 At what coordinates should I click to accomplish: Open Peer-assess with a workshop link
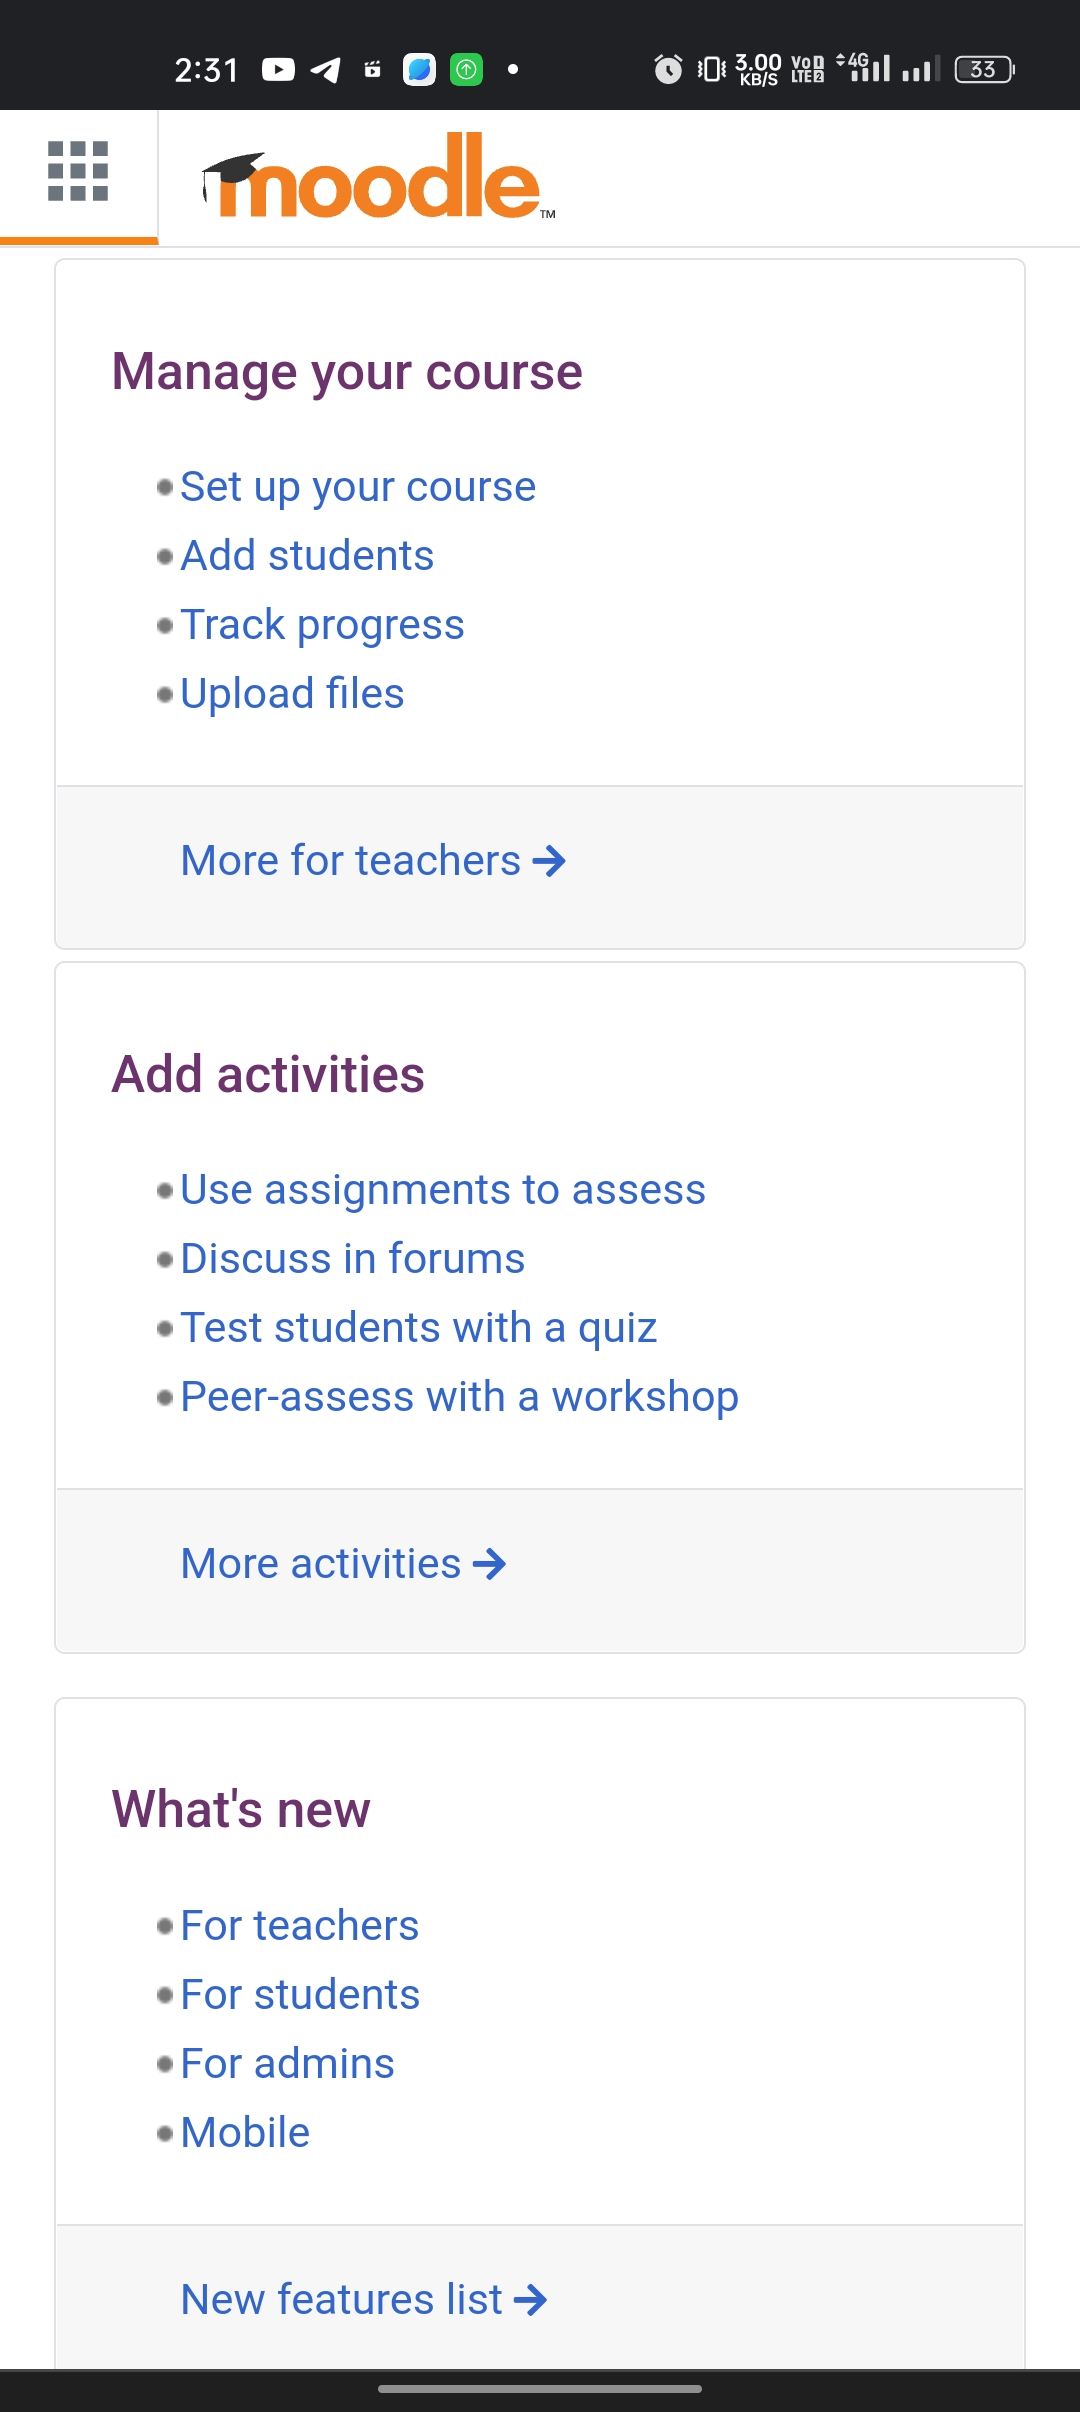(x=459, y=1397)
